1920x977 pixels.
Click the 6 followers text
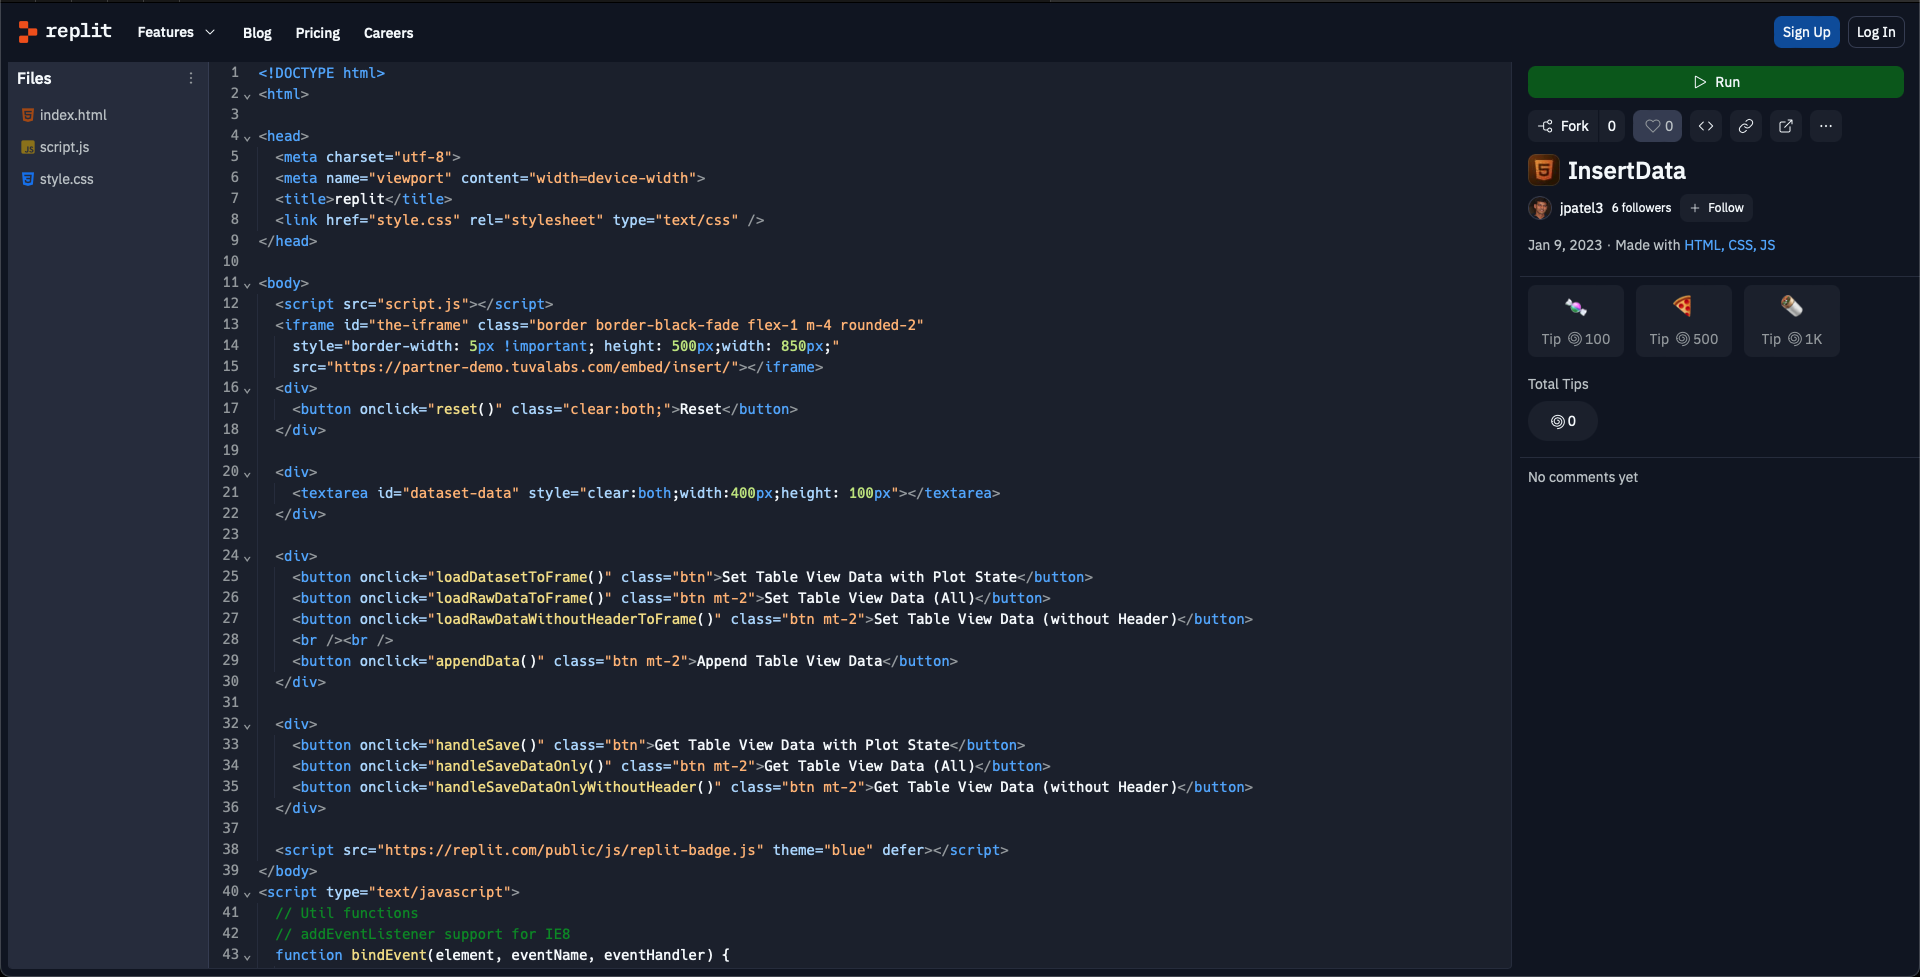(x=1641, y=208)
